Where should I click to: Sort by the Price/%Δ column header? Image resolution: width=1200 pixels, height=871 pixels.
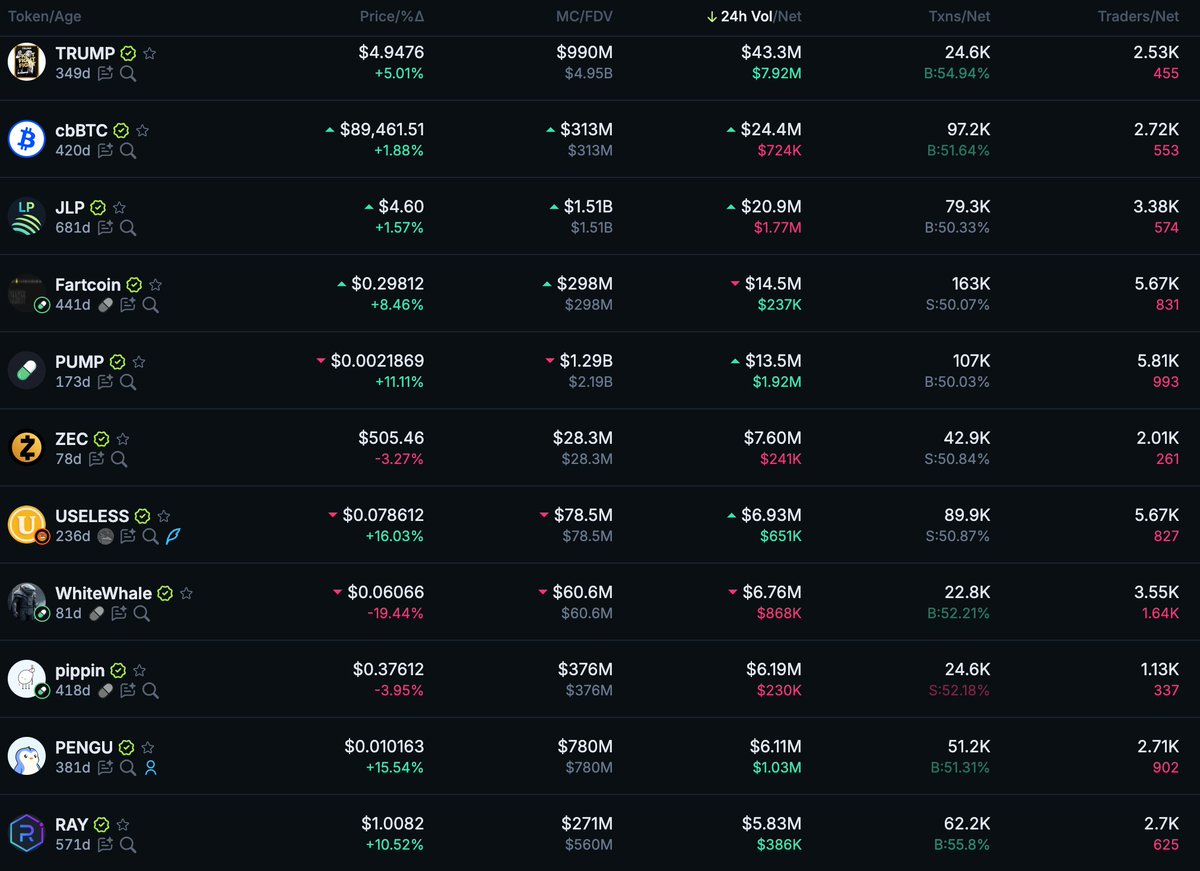coord(394,17)
